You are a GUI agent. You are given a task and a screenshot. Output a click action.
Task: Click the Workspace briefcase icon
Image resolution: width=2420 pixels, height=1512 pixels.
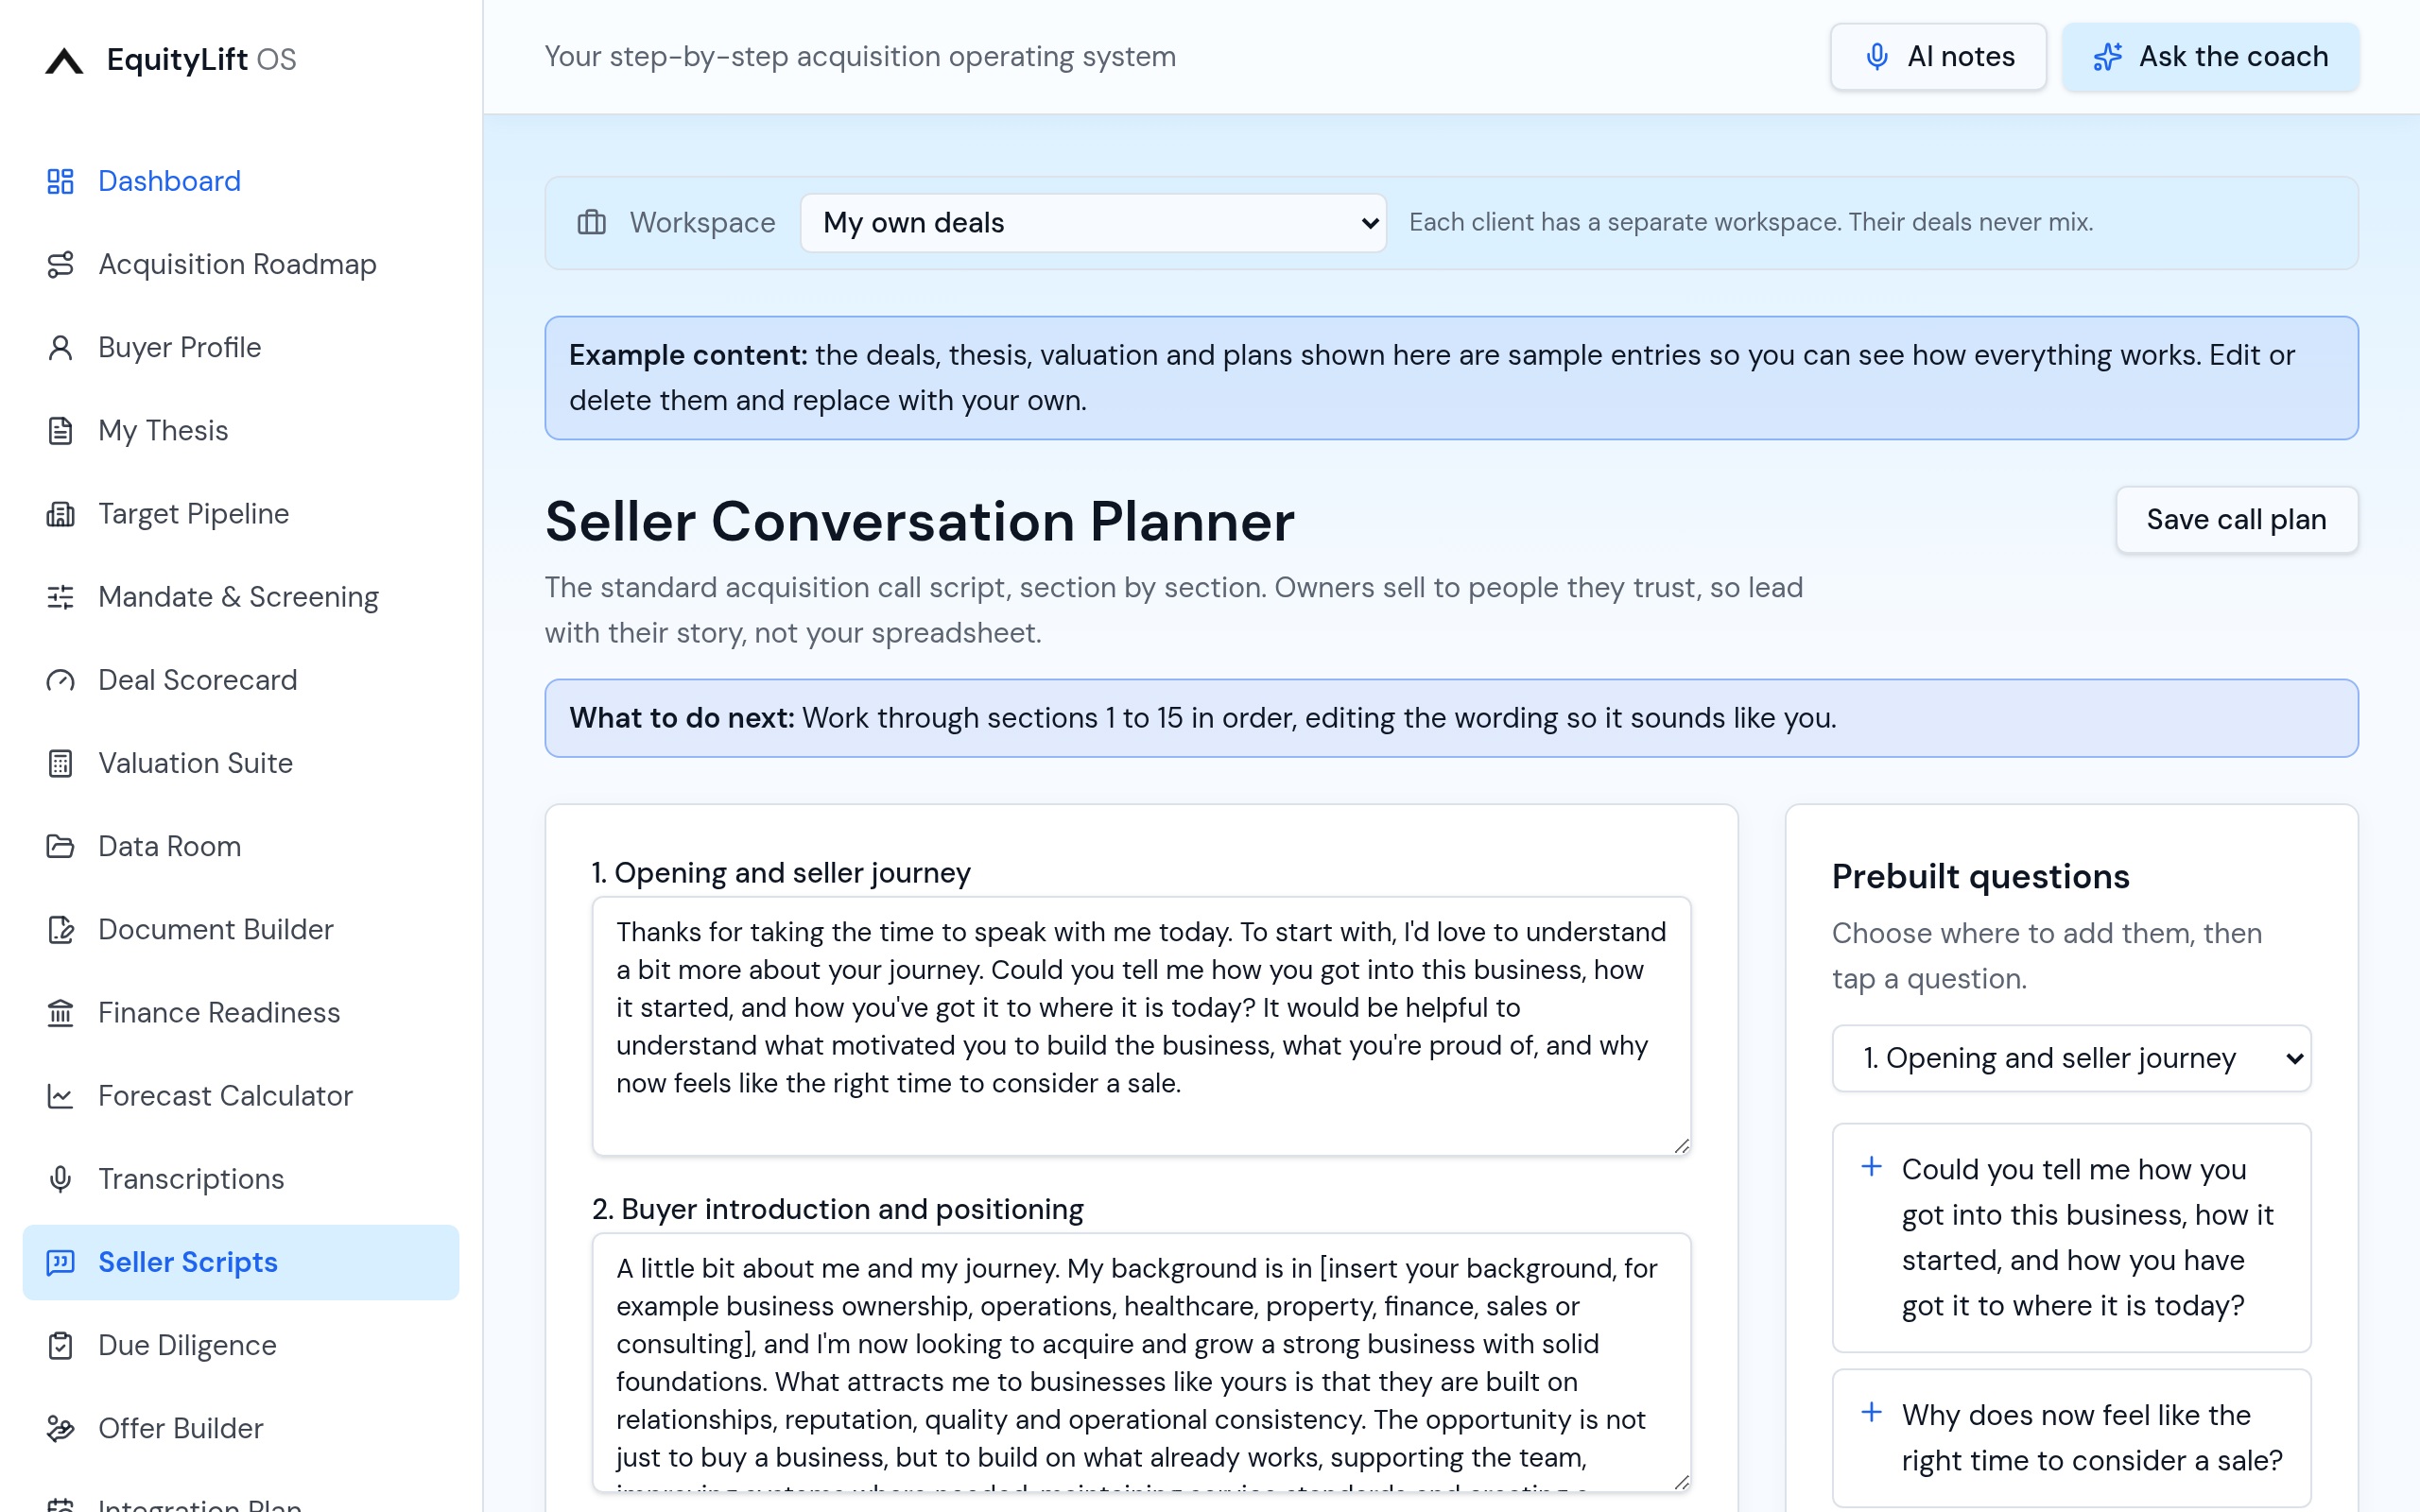point(592,222)
